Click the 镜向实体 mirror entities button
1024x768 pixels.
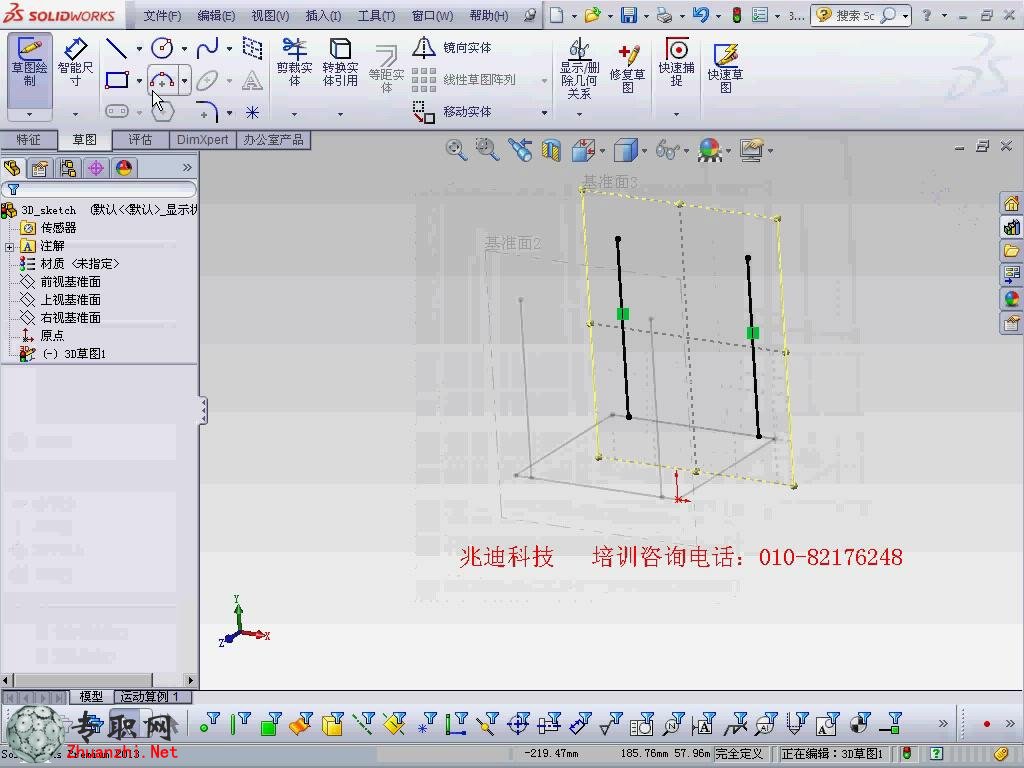452,48
